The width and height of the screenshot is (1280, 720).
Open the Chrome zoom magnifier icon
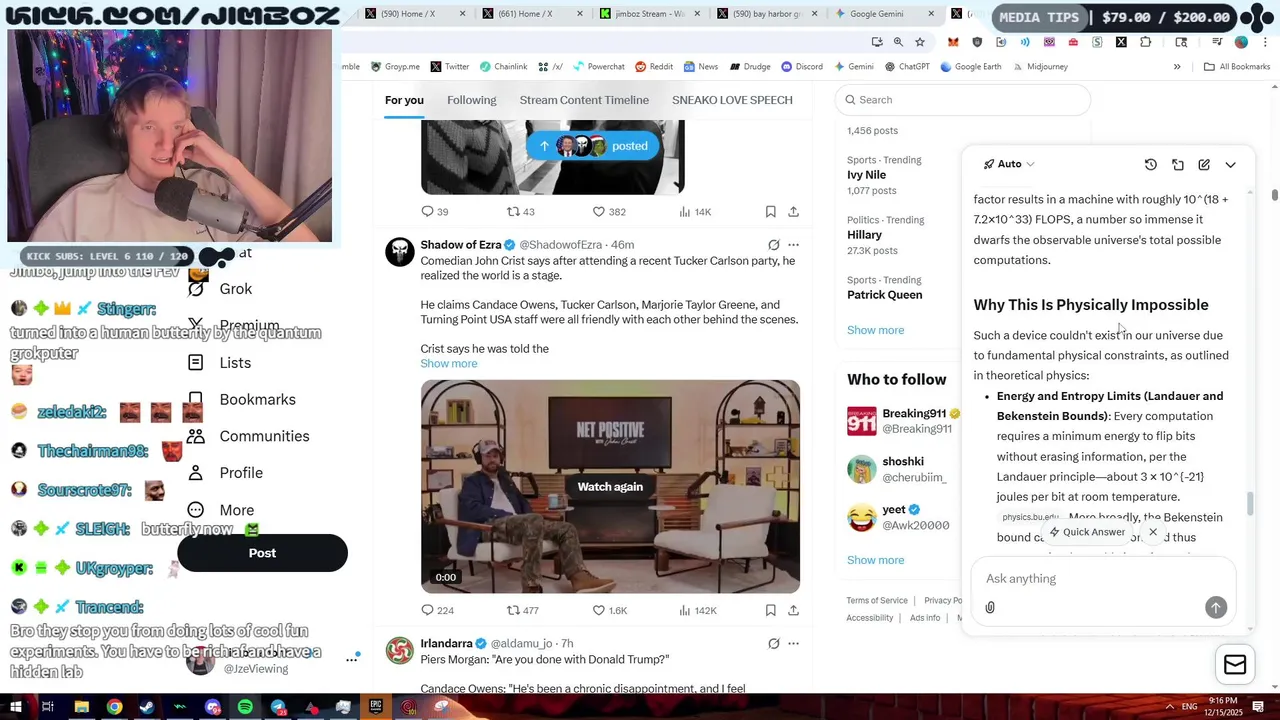tap(898, 42)
